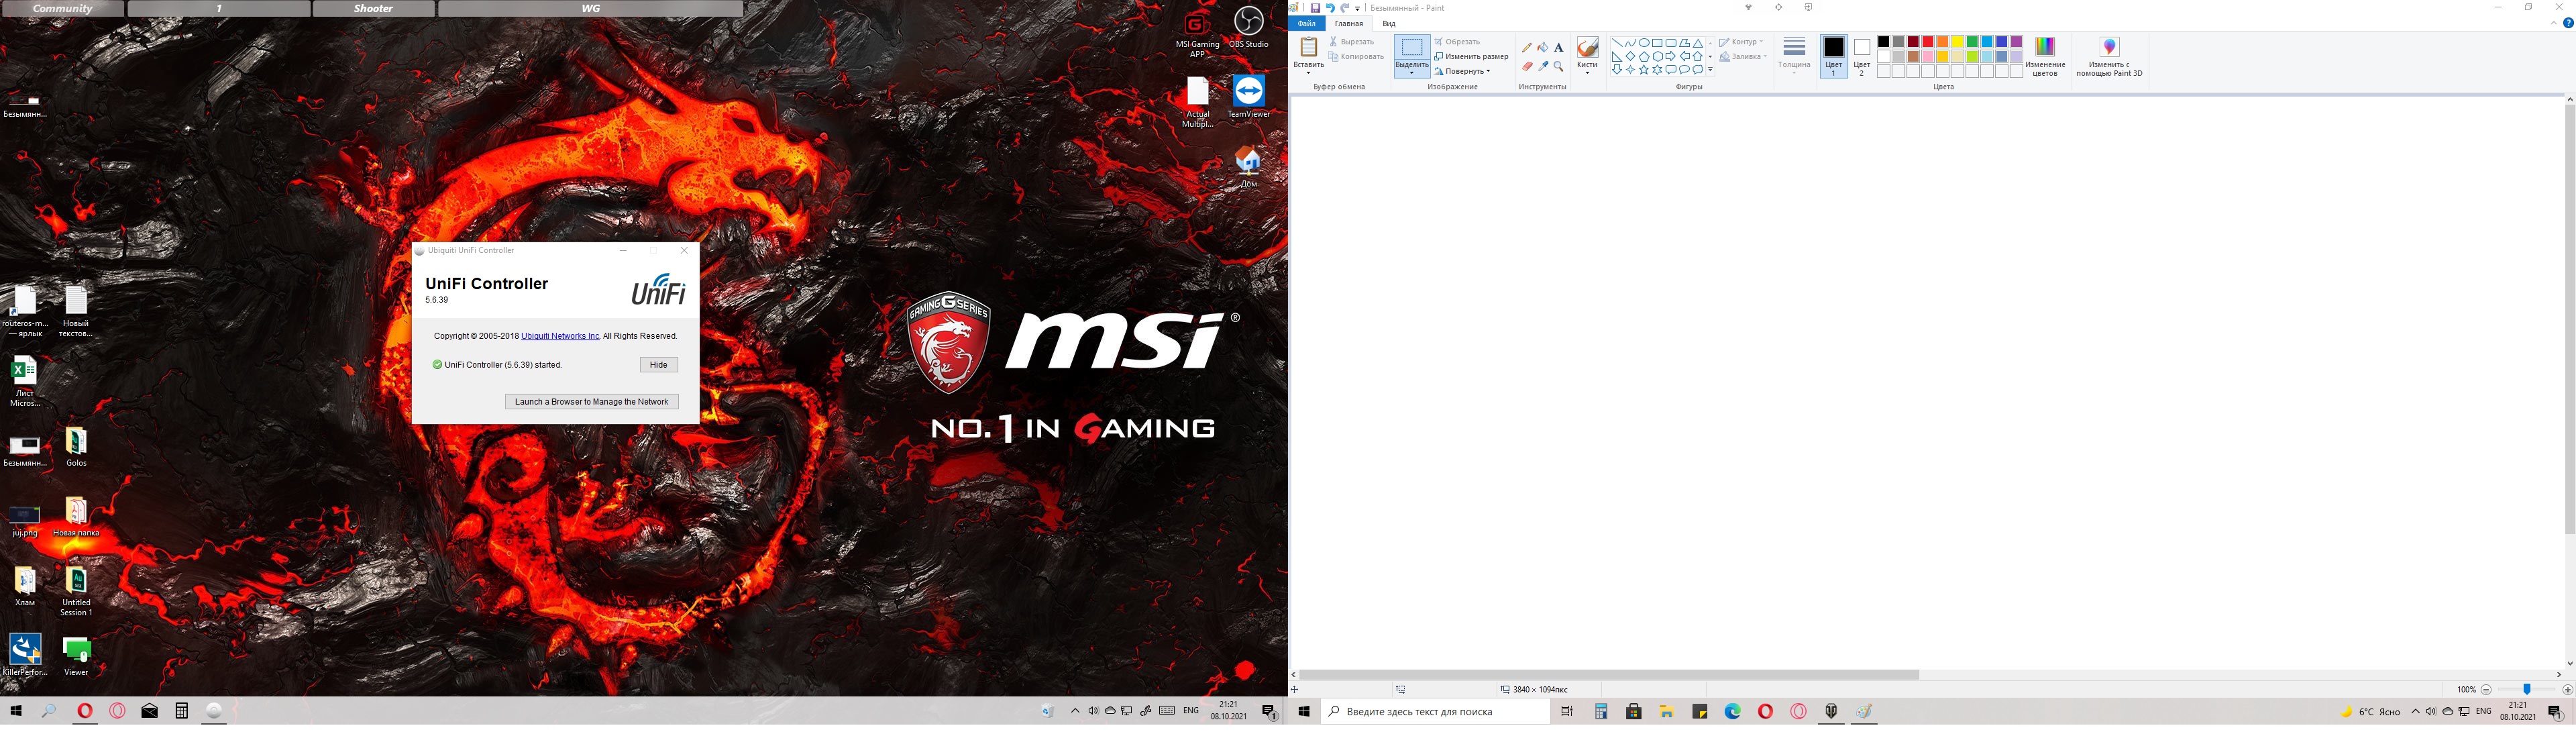The image size is (2576, 734).
Task: Select the Color picker eyedropper tool
Action: 1543,67
